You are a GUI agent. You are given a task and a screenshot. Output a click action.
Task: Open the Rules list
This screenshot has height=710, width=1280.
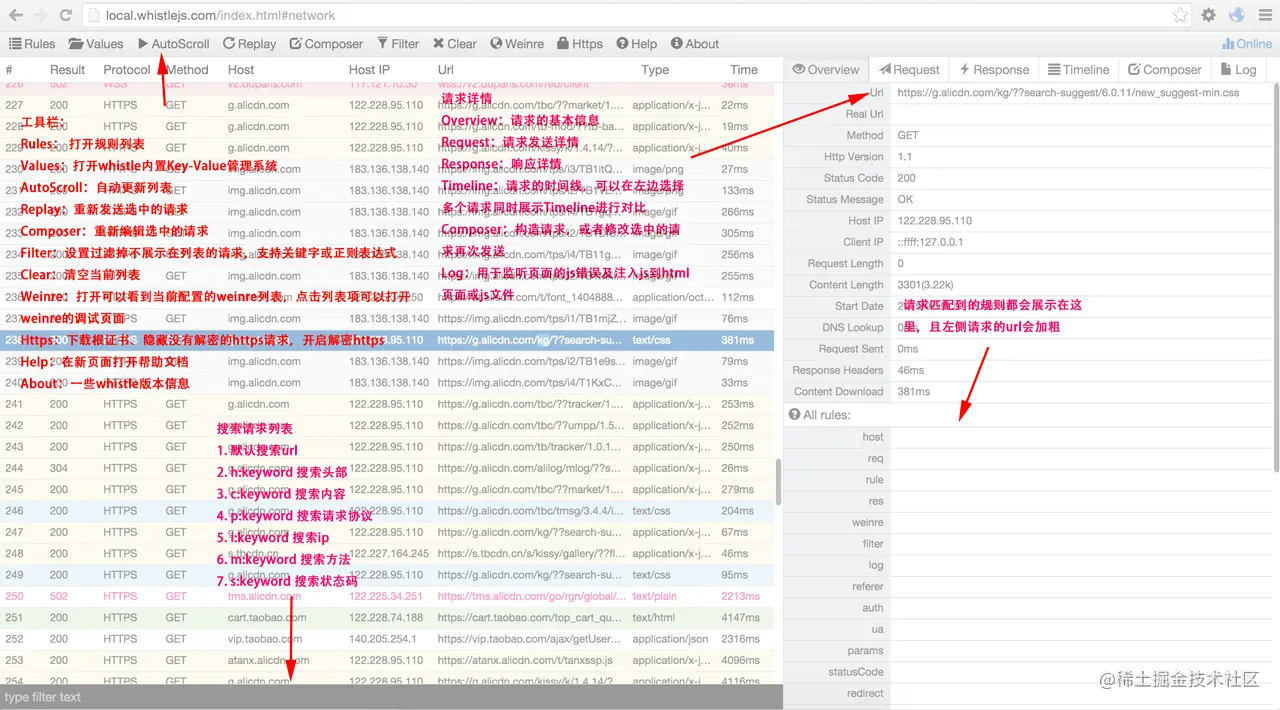point(32,44)
